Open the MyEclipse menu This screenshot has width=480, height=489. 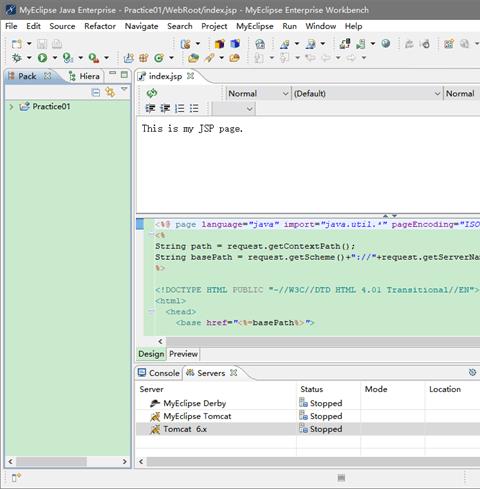pos(255,26)
